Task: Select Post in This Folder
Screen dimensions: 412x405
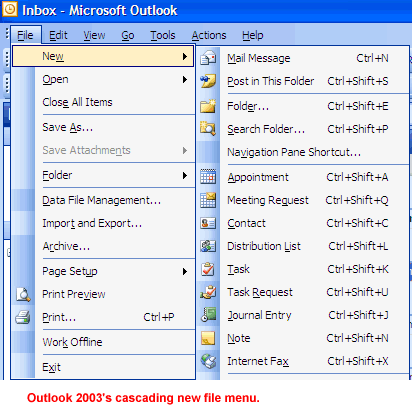Action: [303, 81]
